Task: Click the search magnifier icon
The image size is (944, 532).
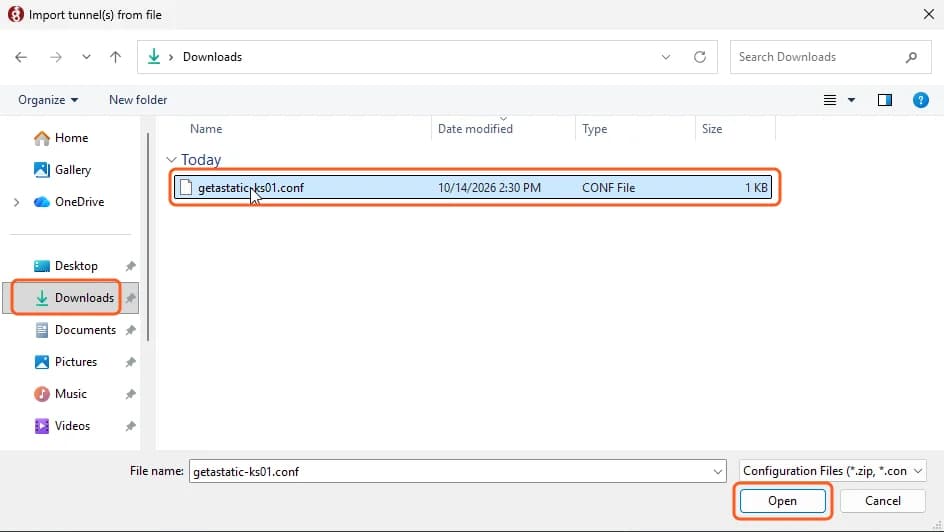Action: coord(911,57)
